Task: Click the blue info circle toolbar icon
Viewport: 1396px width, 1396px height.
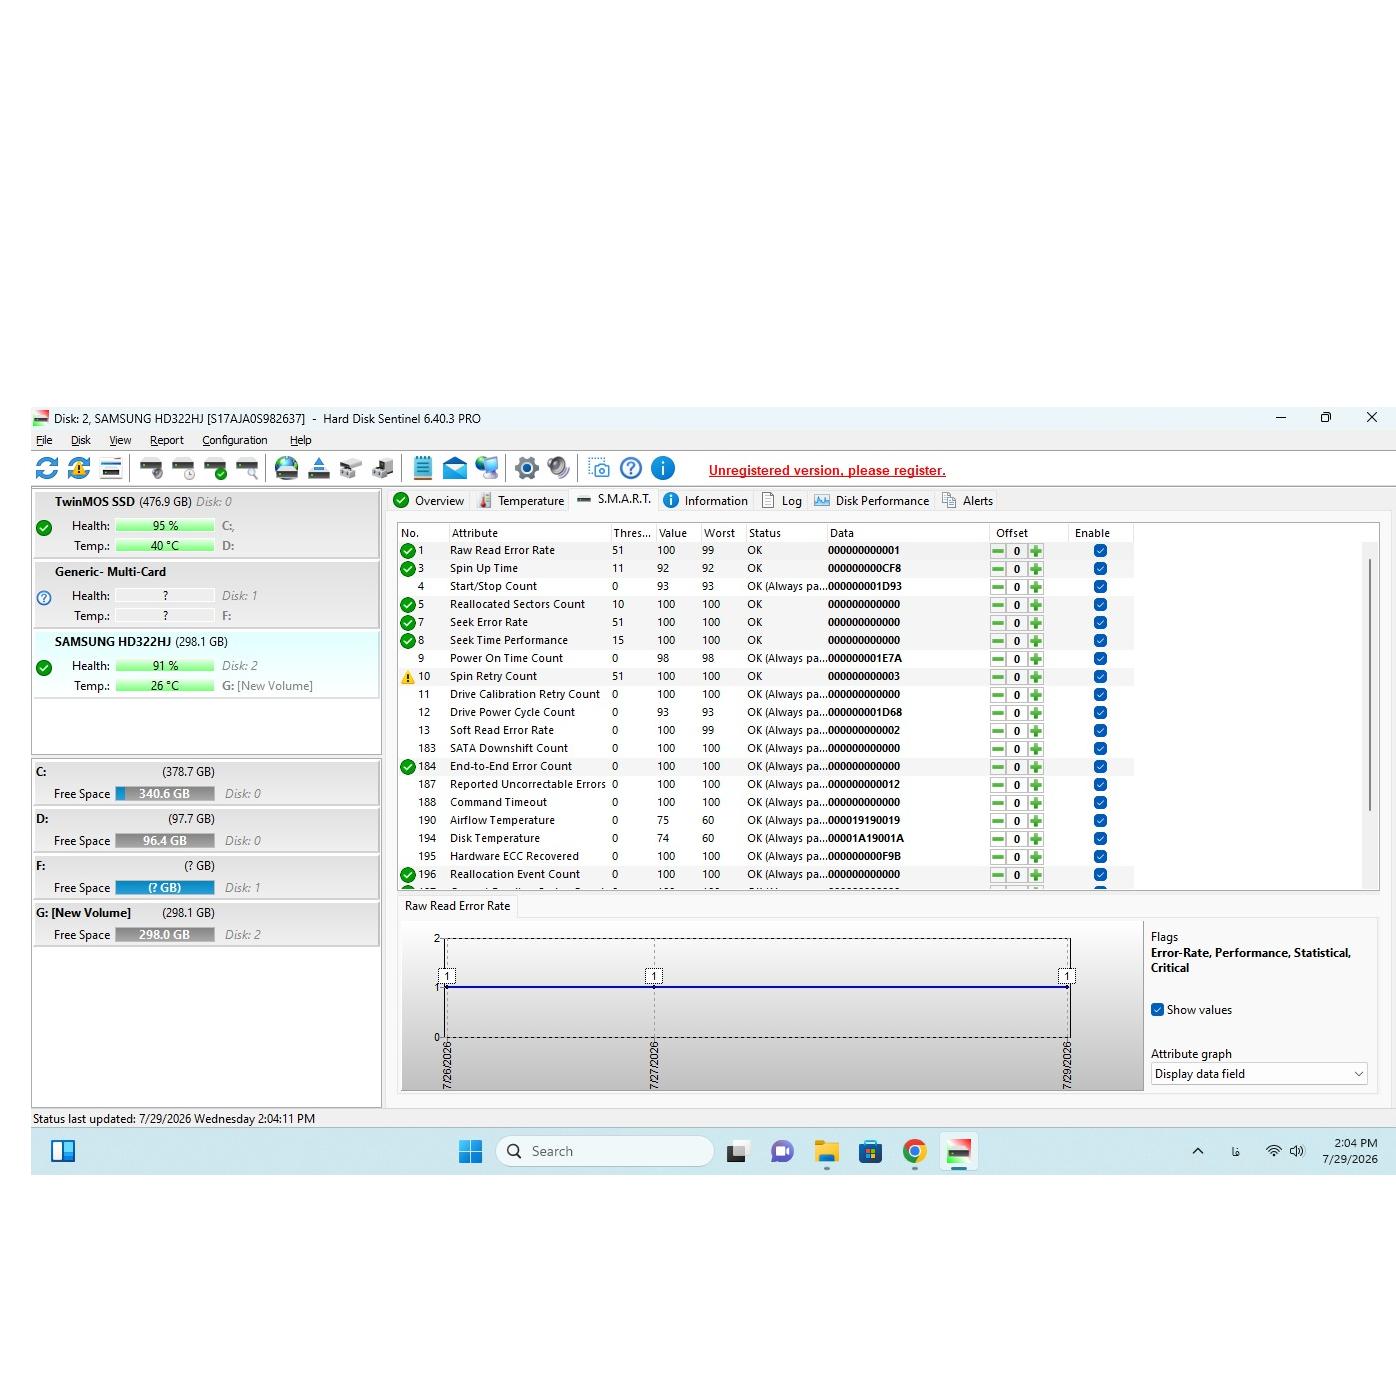Action: (x=663, y=468)
